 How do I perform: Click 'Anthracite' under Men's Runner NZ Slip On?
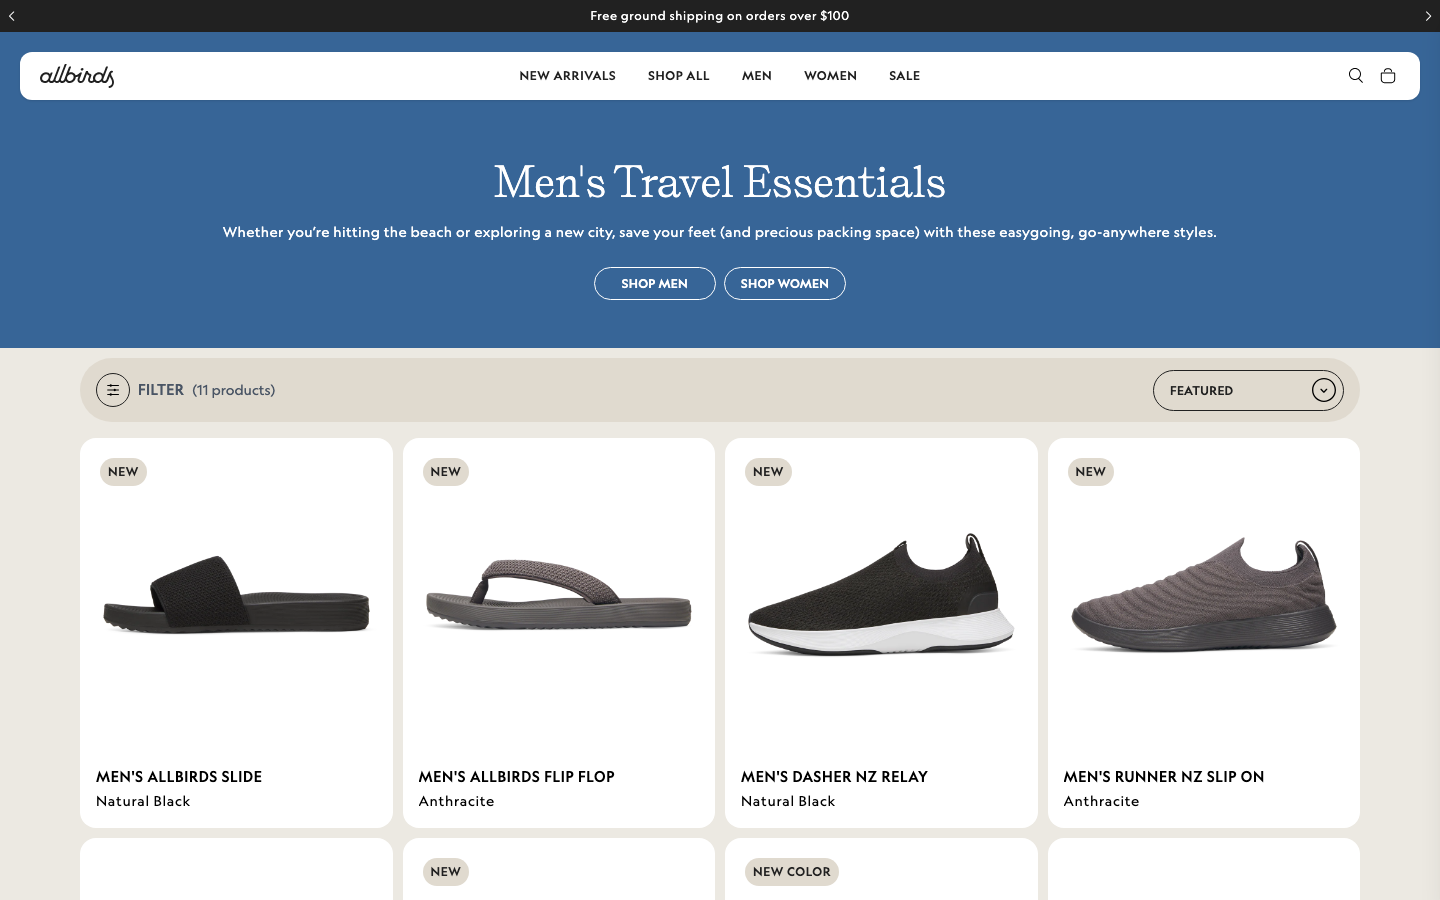[x=1102, y=801]
